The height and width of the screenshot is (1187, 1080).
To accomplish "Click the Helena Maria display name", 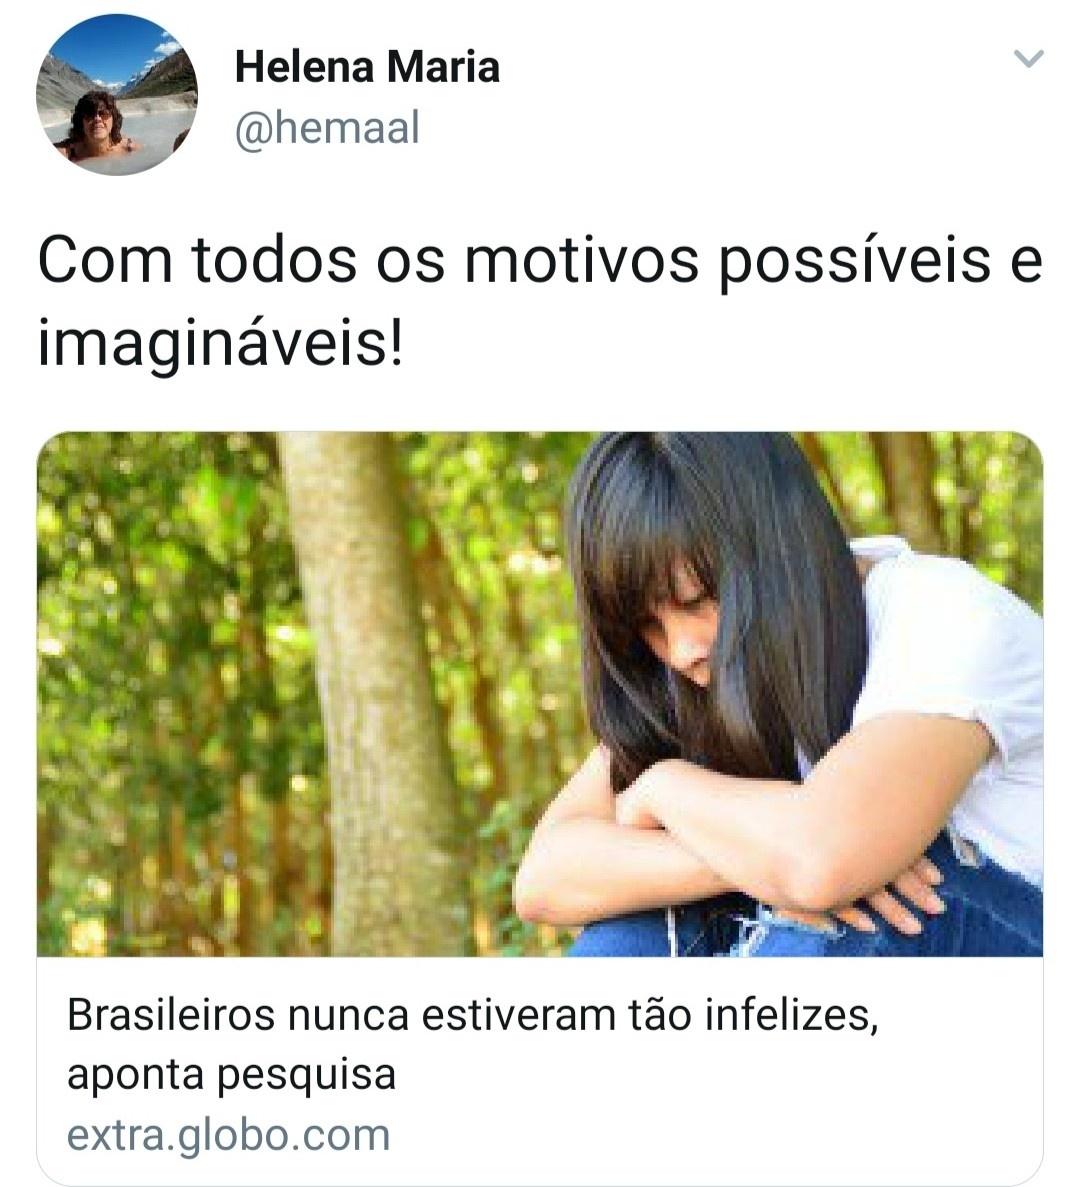I will (x=367, y=67).
